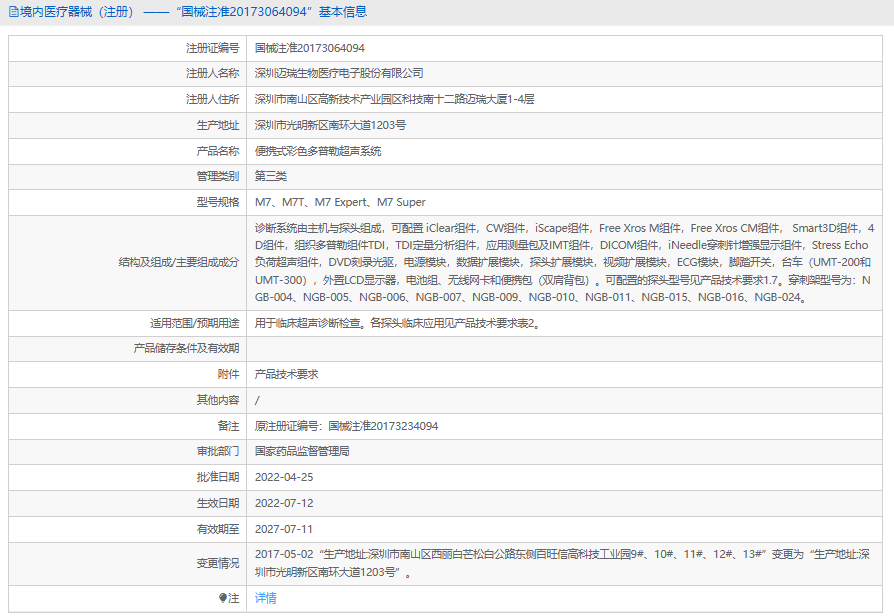Viewport: 894px width, 616px height.
Task: Click the 备注 row label
Action: tap(228, 426)
